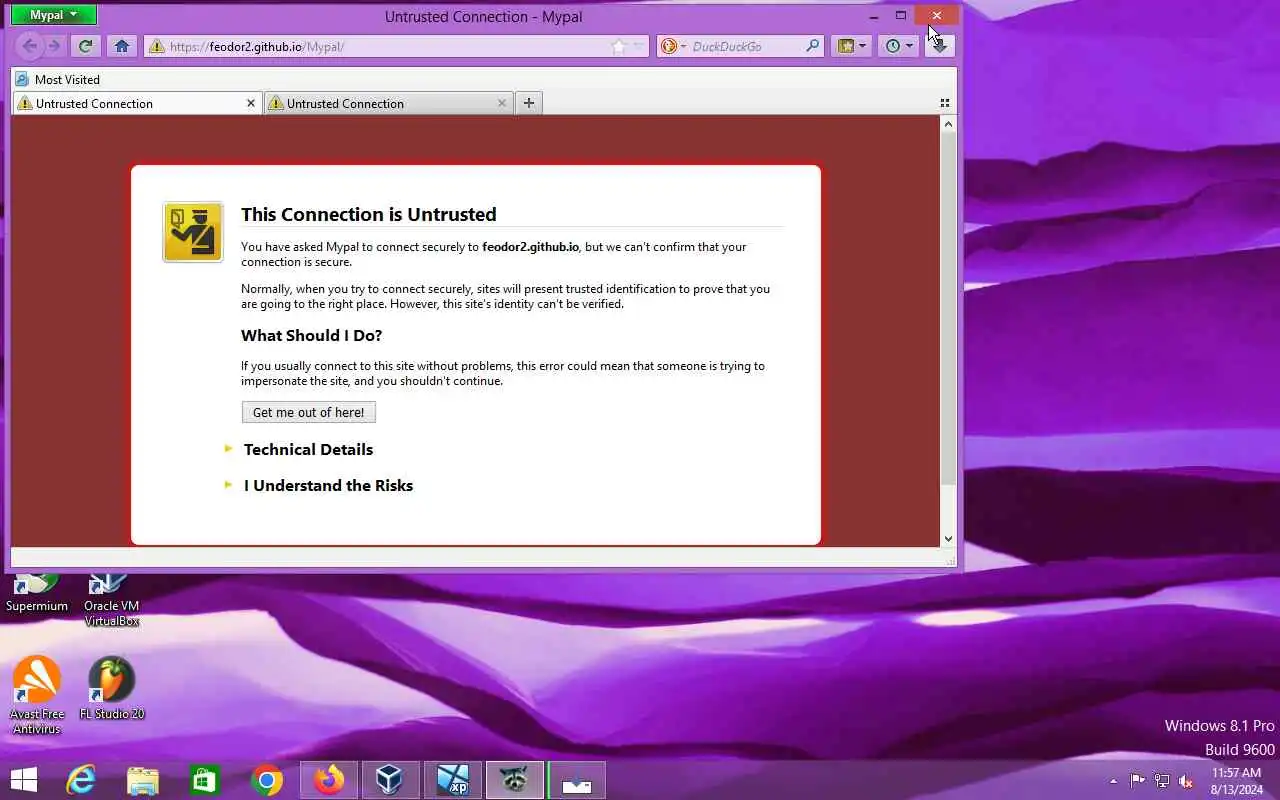The image size is (1280, 800).
Task: Expand I Understand the Risks section
Action: click(x=328, y=486)
